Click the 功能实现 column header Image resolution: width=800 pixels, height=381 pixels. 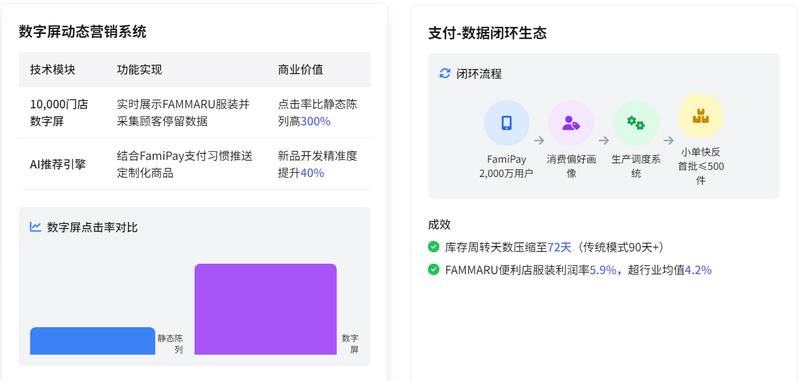pyautogui.click(x=140, y=69)
